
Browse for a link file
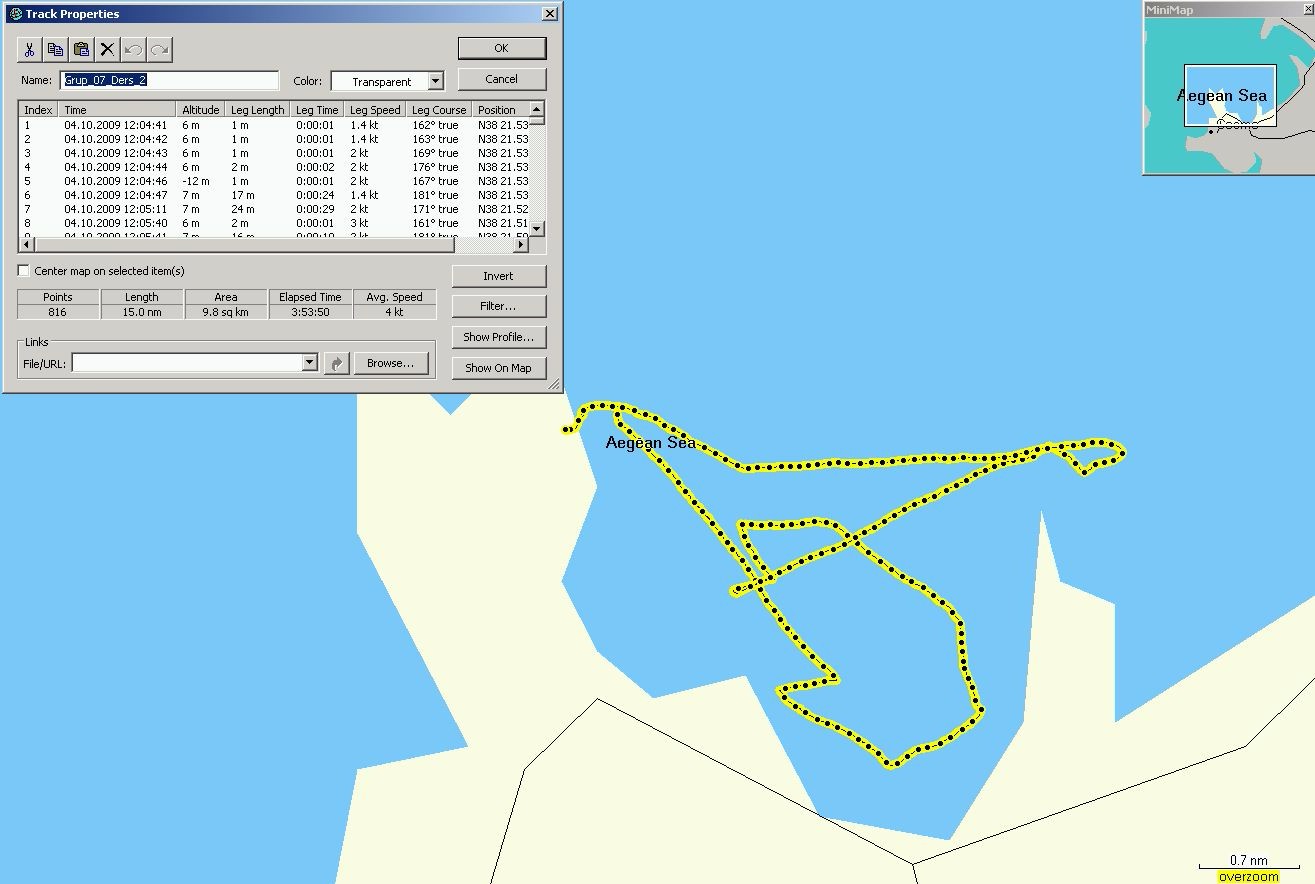click(391, 363)
